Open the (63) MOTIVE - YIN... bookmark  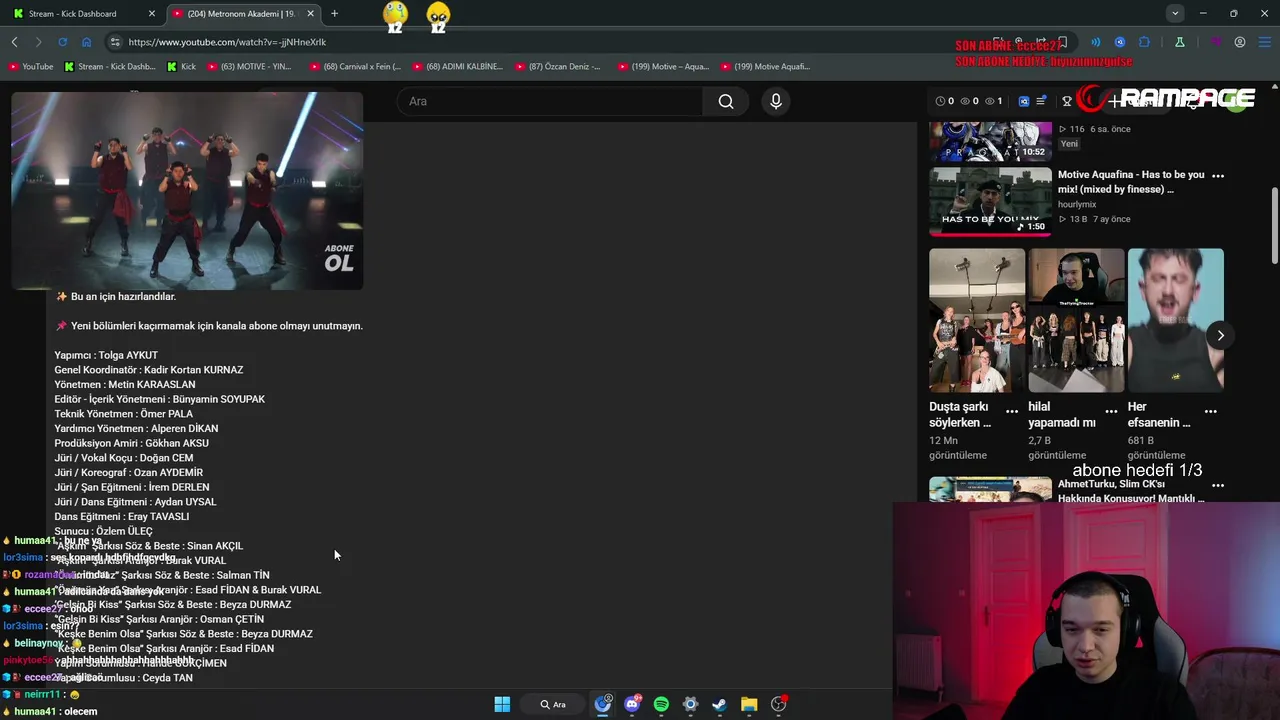tap(249, 66)
